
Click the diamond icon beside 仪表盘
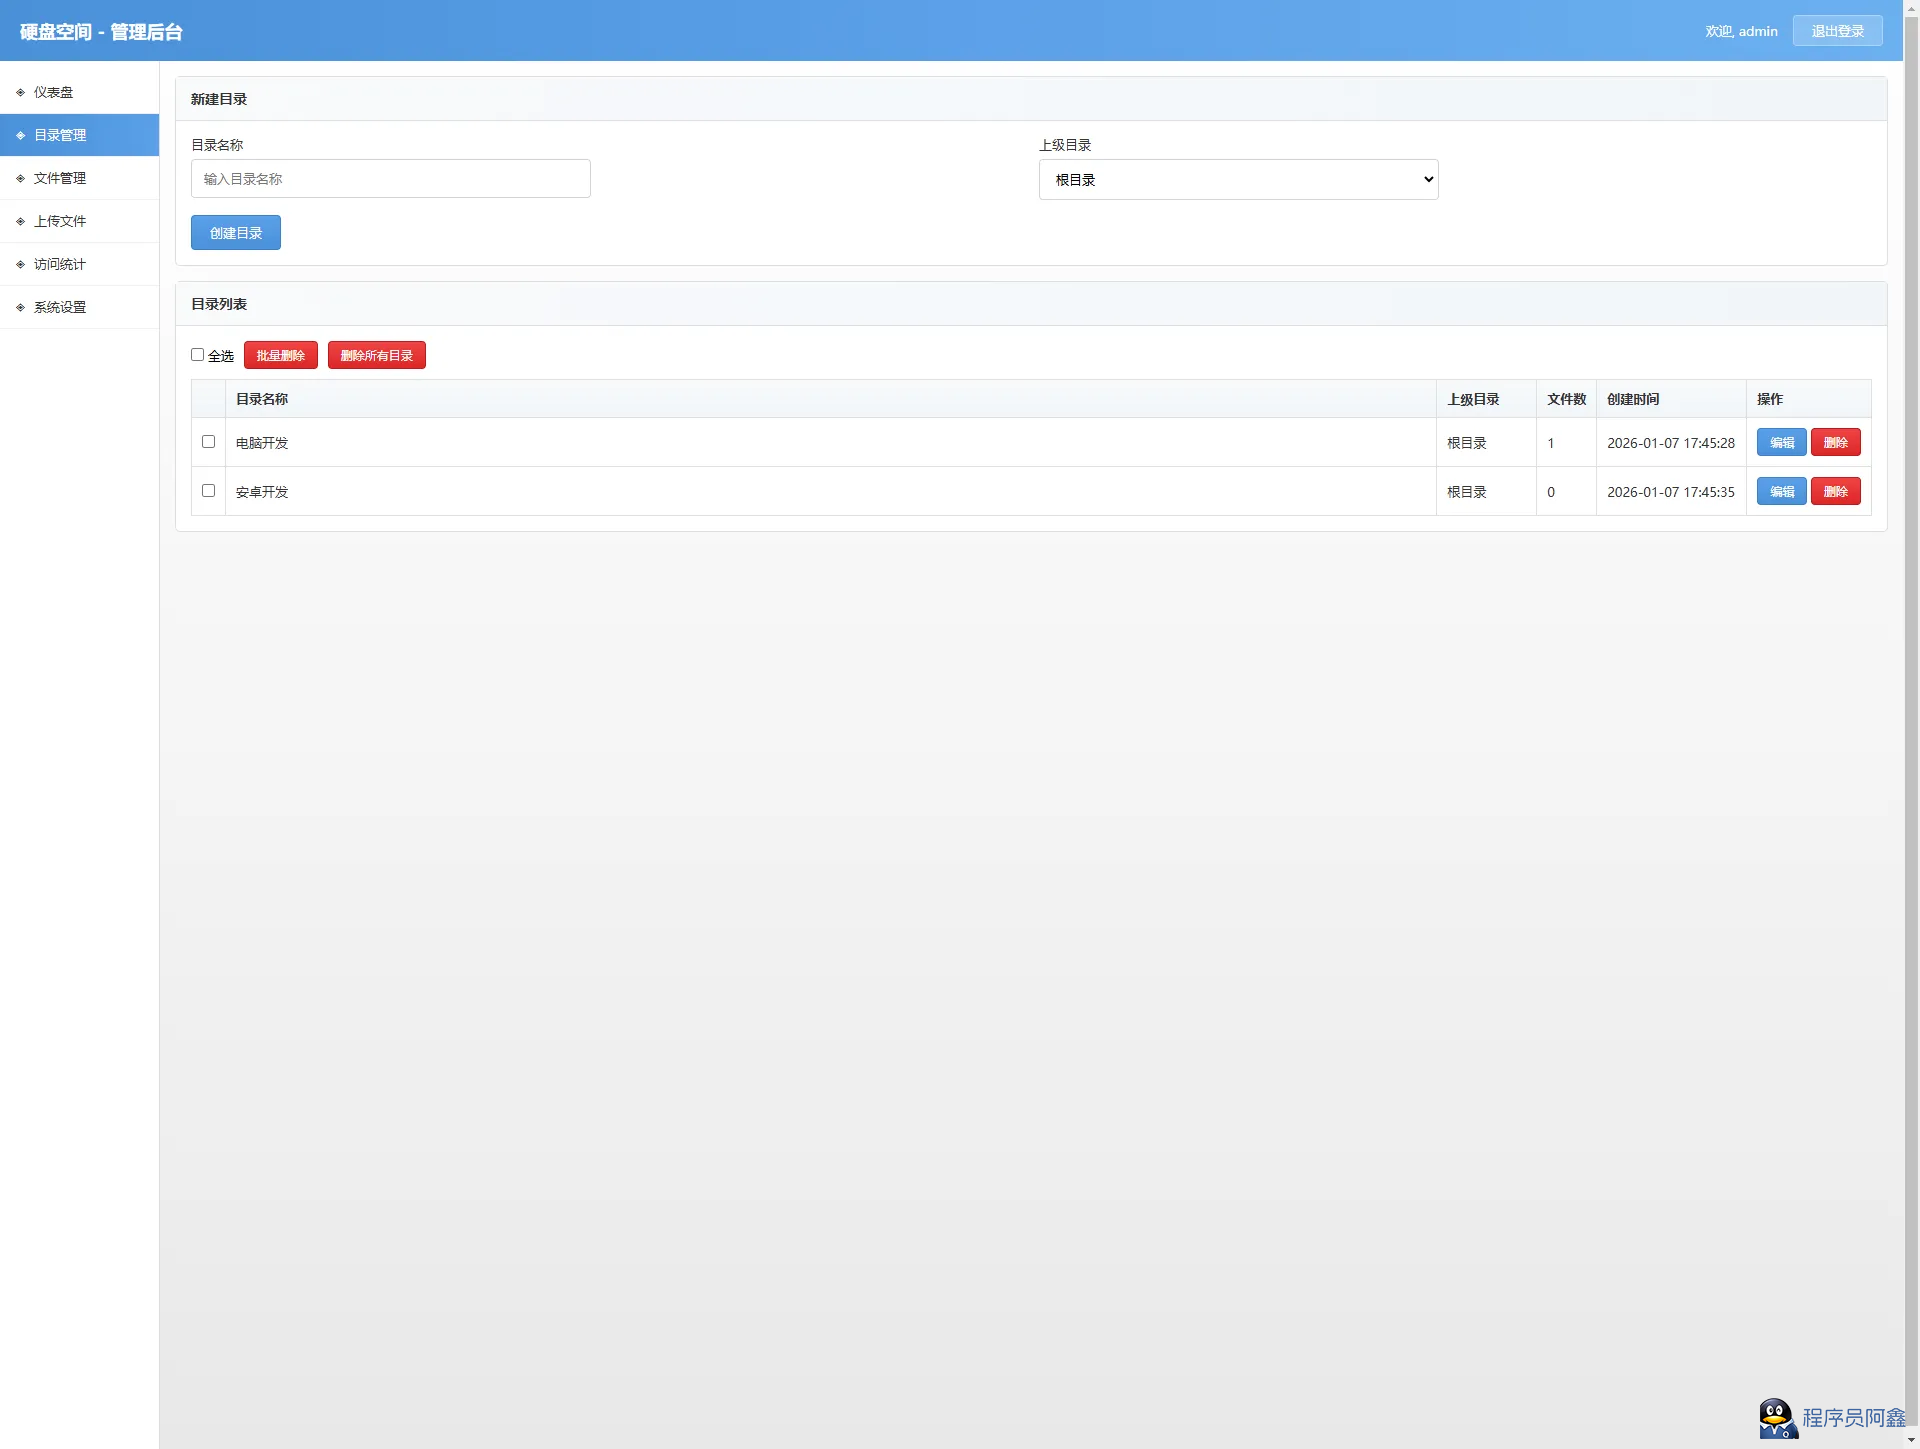[20, 92]
